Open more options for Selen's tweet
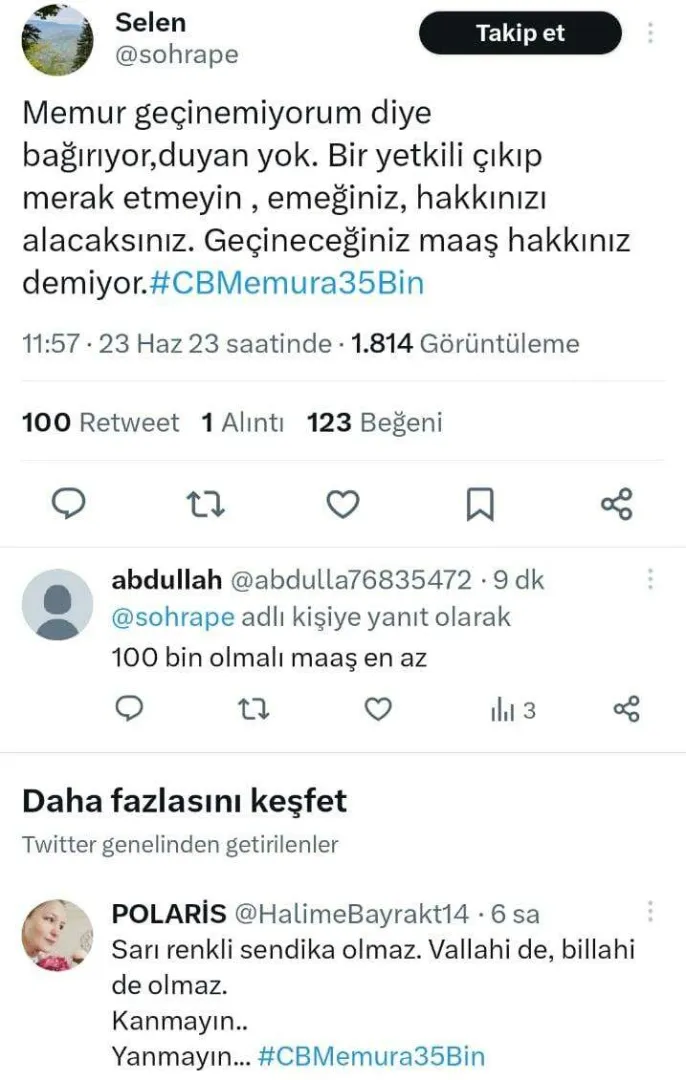The width and height of the screenshot is (686, 1080). point(651,33)
